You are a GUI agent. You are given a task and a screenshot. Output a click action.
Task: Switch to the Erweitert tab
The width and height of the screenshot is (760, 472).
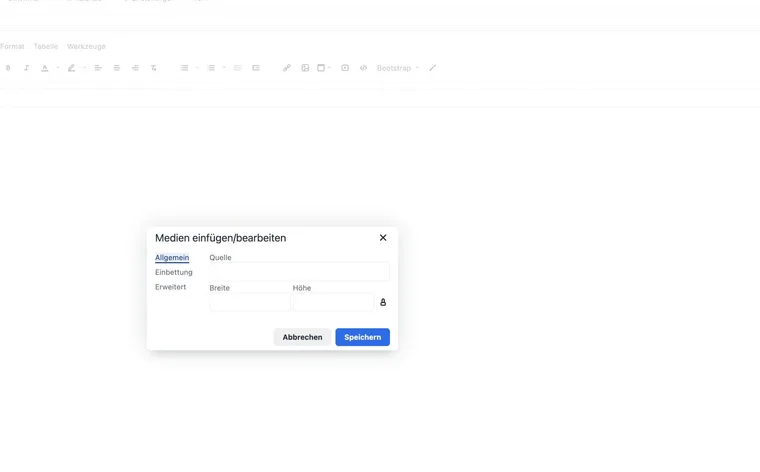click(171, 287)
